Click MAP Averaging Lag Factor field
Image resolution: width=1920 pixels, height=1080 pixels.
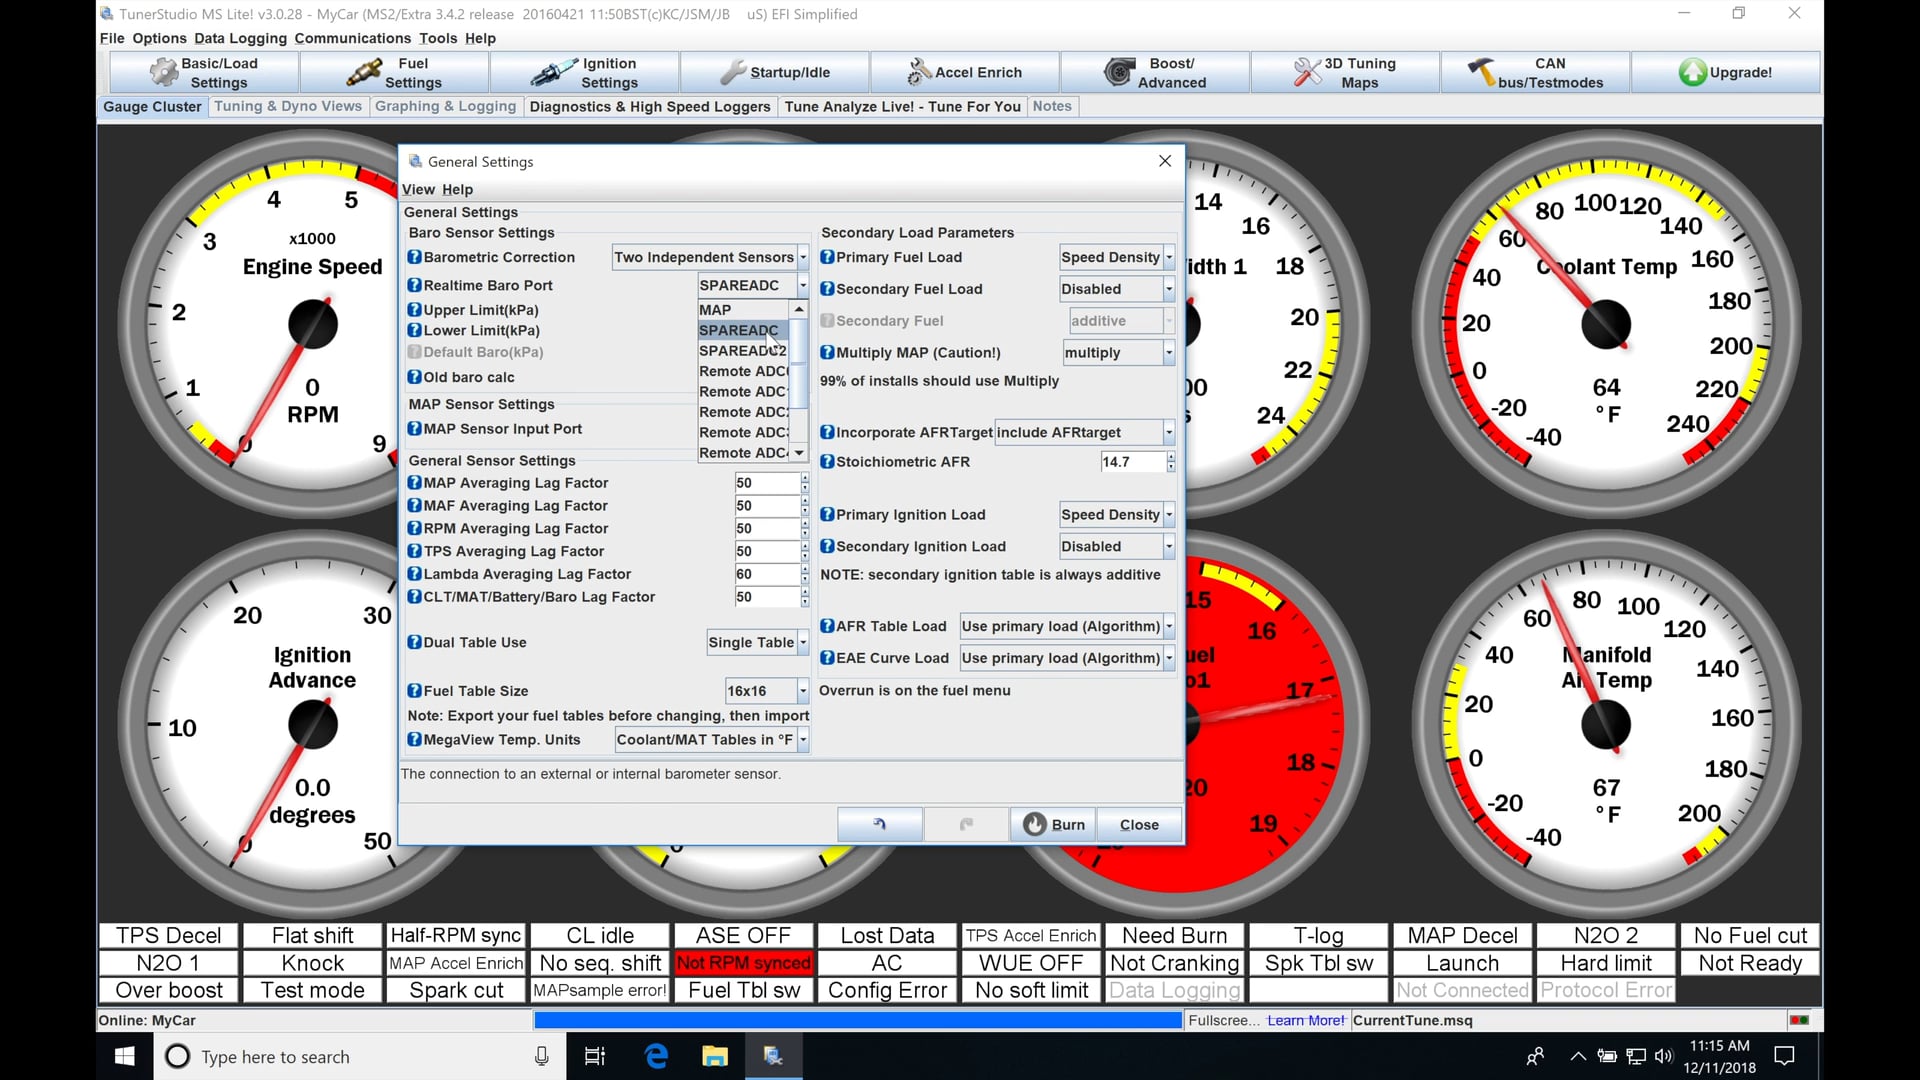(x=765, y=483)
